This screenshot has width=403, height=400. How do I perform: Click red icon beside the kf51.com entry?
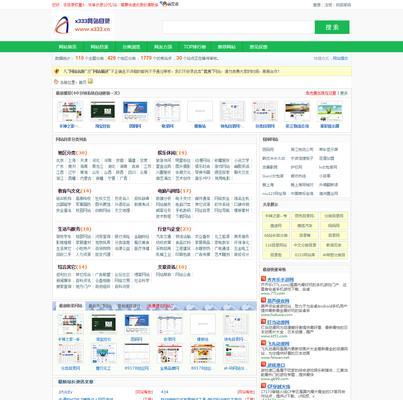pos(263,322)
